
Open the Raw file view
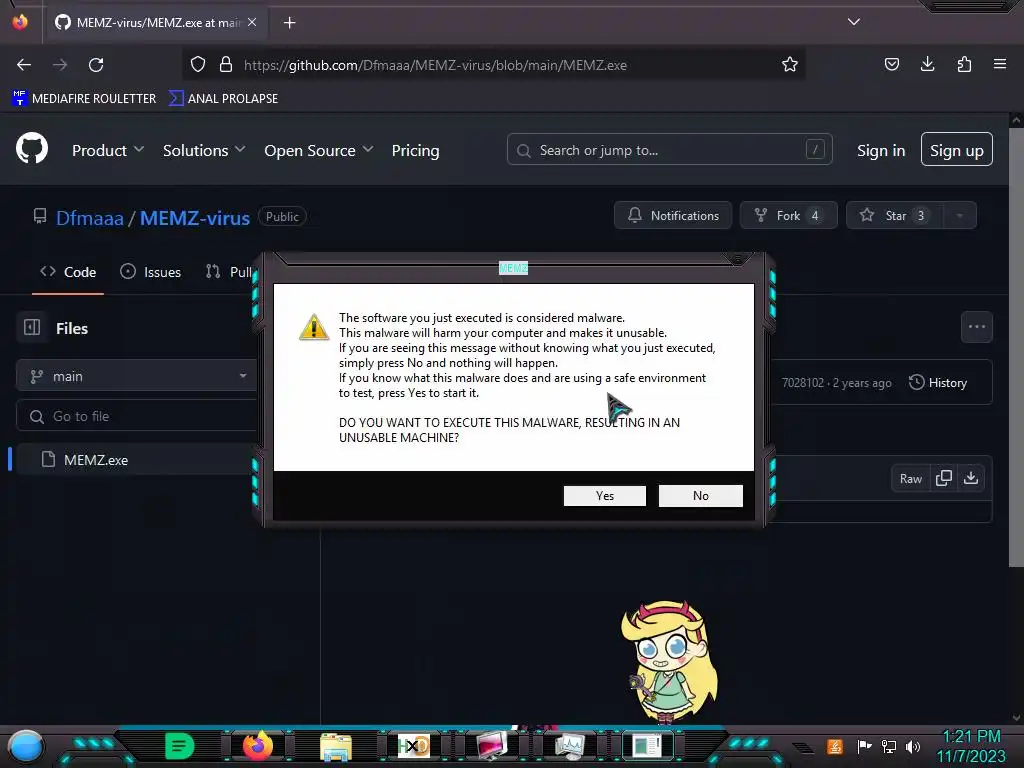pyautogui.click(x=911, y=479)
